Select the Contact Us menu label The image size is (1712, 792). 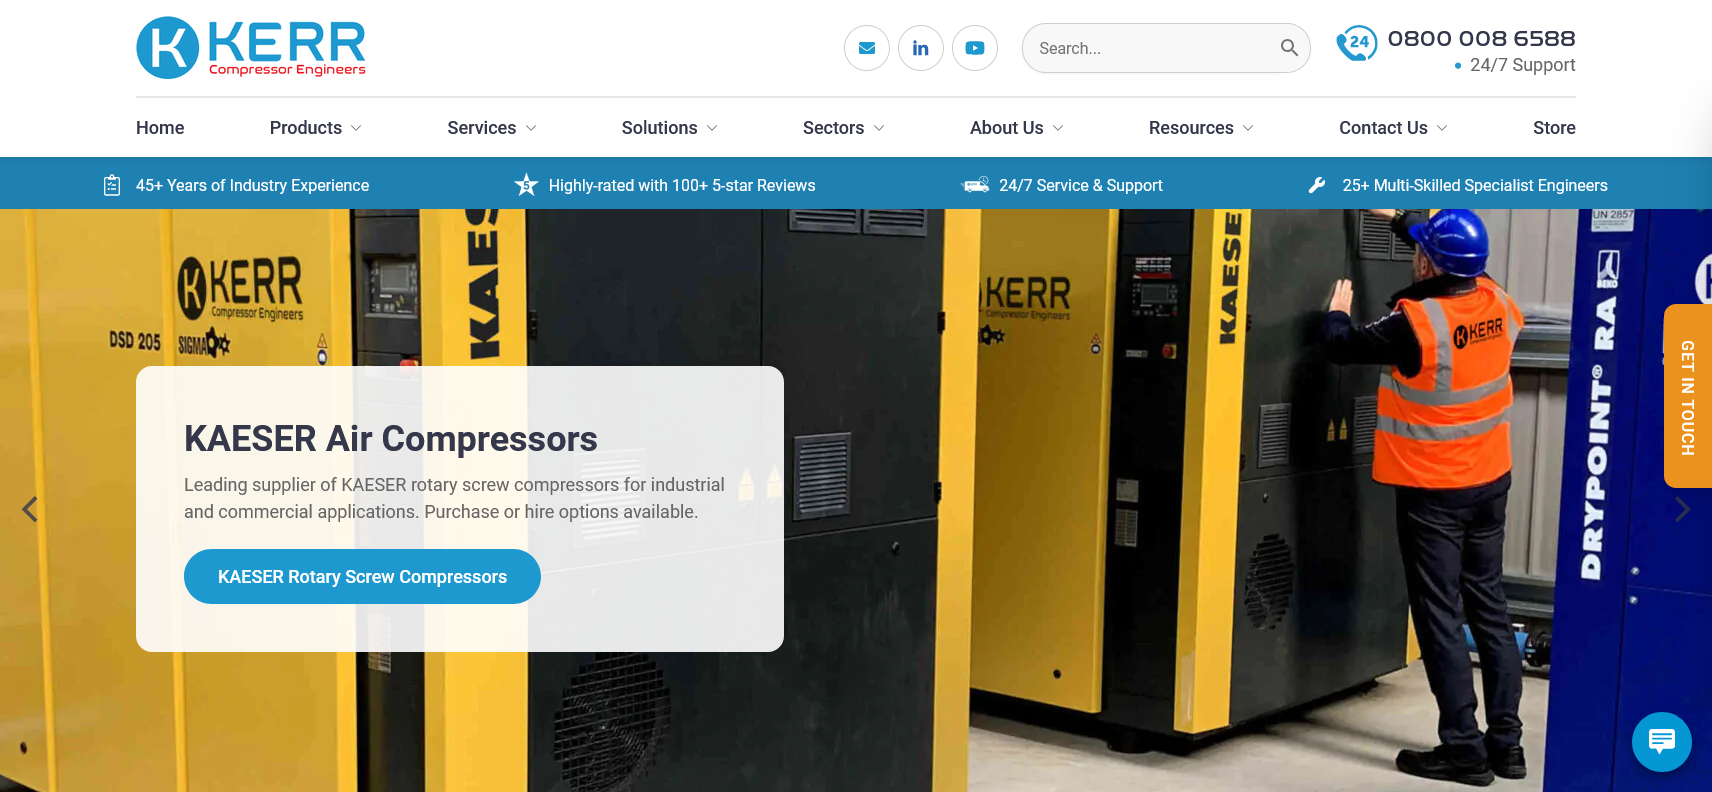(1383, 128)
